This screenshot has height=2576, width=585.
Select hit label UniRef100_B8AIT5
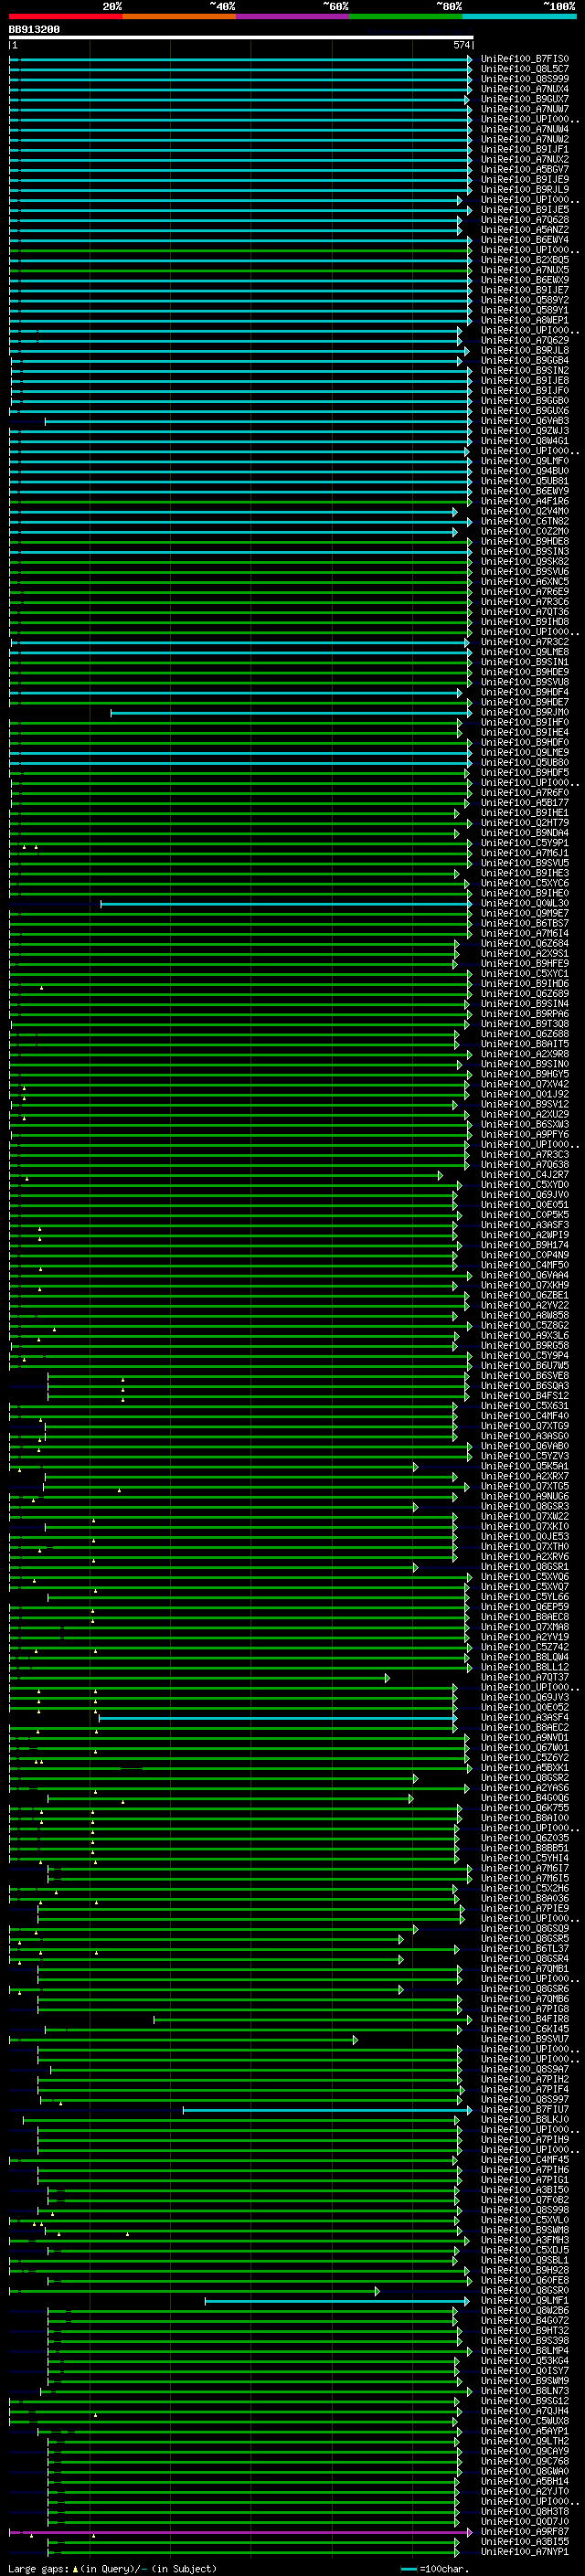[524, 1044]
